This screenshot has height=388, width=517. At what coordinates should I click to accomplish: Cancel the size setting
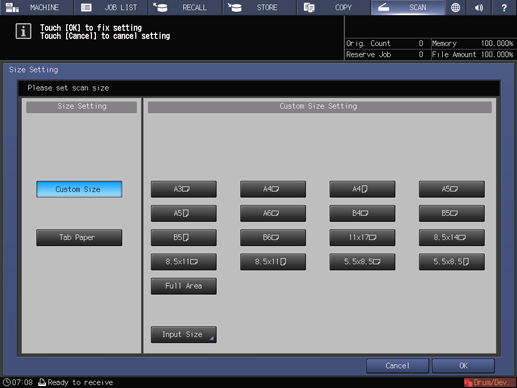pyautogui.click(x=397, y=366)
